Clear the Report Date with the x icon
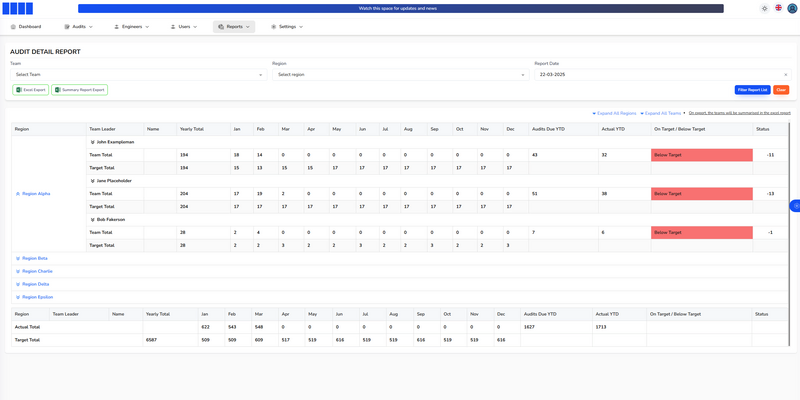The width and height of the screenshot is (800, 400). tap(785, 74)
